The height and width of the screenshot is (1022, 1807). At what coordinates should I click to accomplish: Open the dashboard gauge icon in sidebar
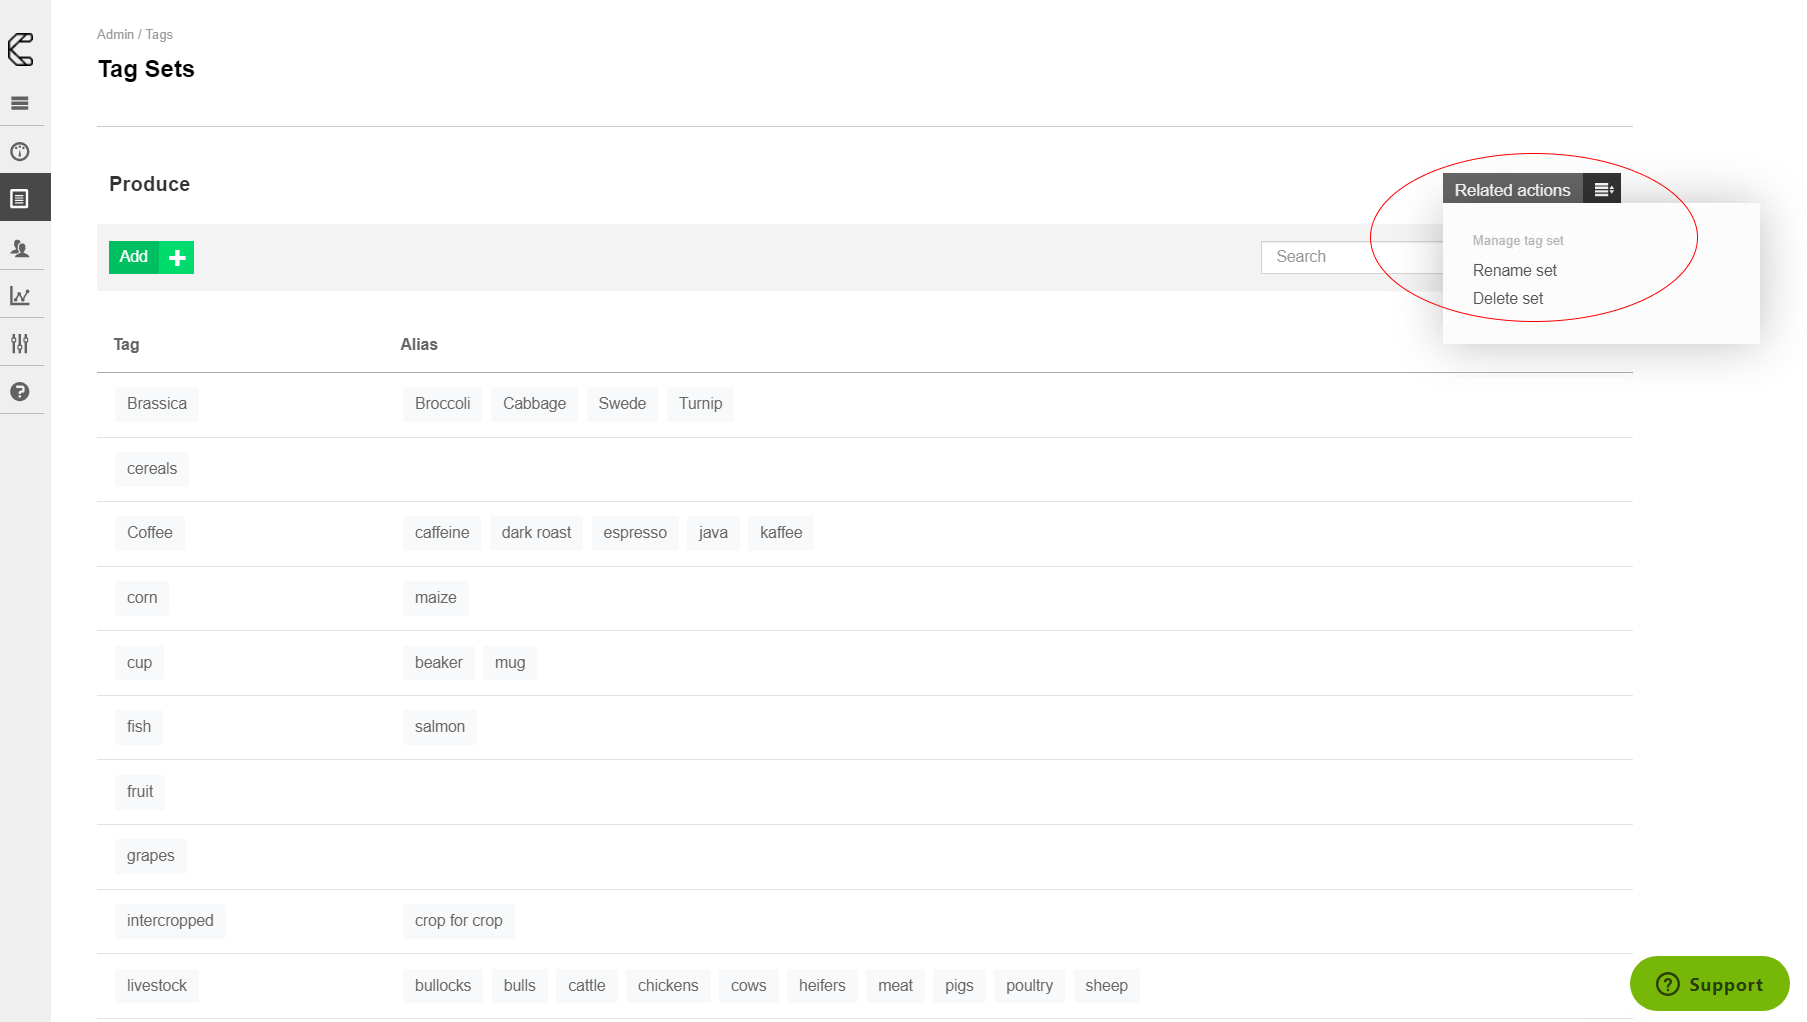20,152
